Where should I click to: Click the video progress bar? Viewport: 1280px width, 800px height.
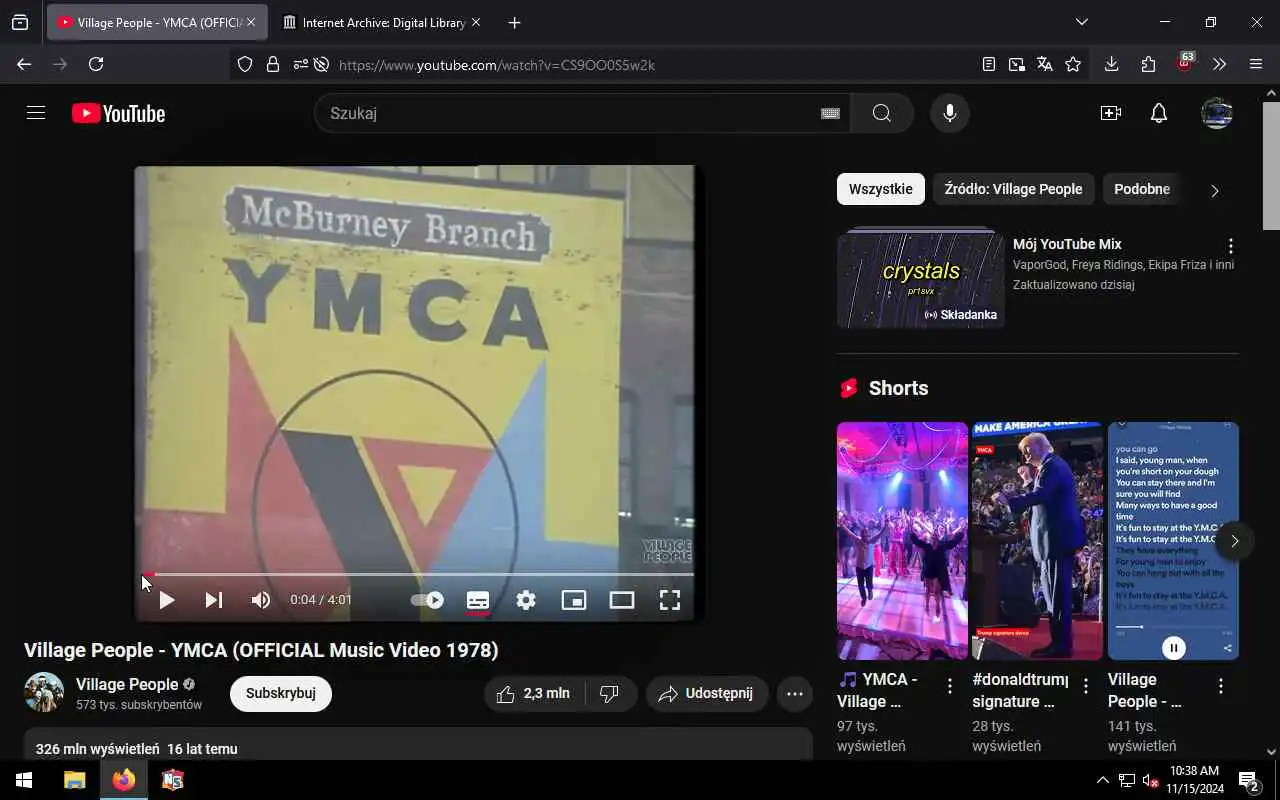(418, 575)
